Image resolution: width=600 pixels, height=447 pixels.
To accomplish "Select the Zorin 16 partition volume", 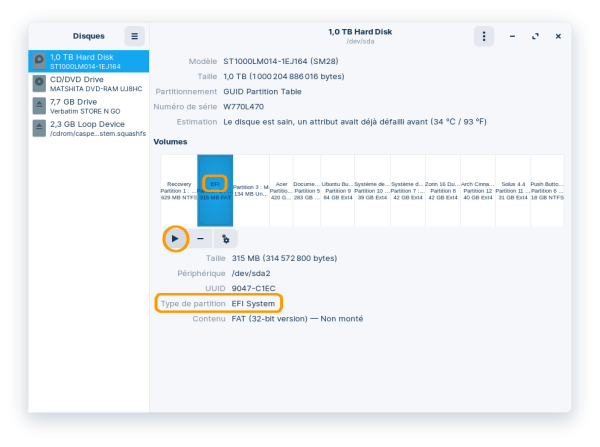I will [441, 190].
